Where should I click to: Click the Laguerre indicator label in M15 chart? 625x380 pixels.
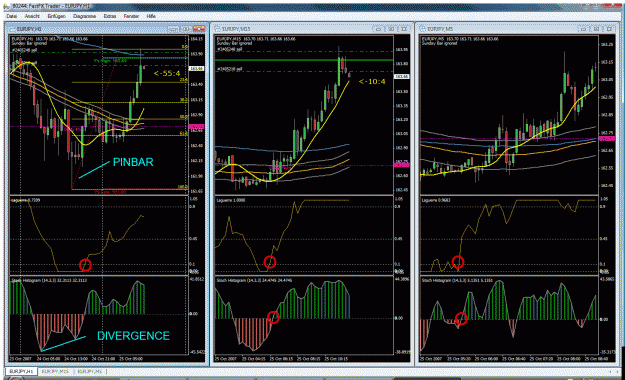[x=230, y=200]
